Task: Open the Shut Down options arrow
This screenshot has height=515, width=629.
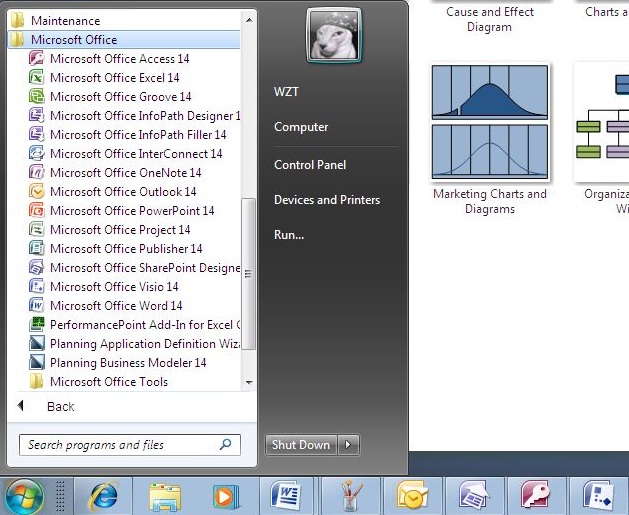Action: point(348,445)
